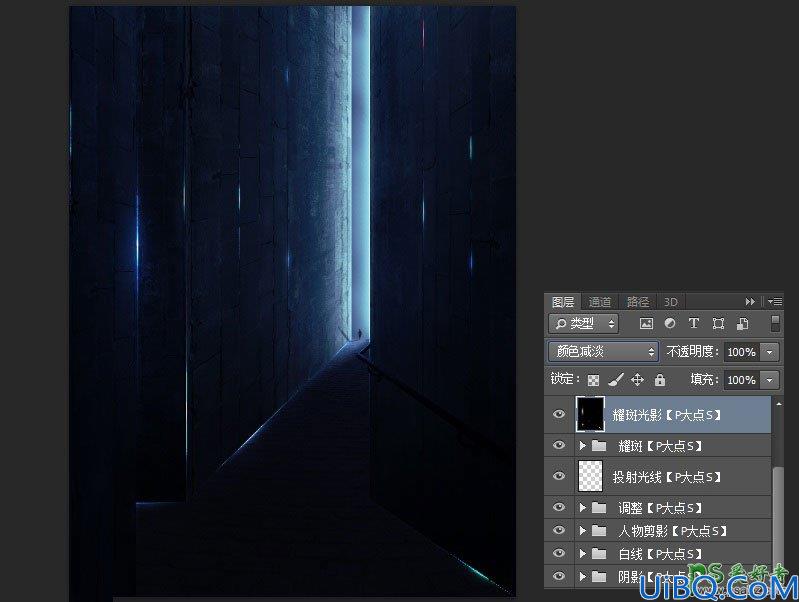Image resolution: width=799 pixels, height=602 pixels.
Task: Select the 调整【P大点S】 group name
Action: coord(660,508)
